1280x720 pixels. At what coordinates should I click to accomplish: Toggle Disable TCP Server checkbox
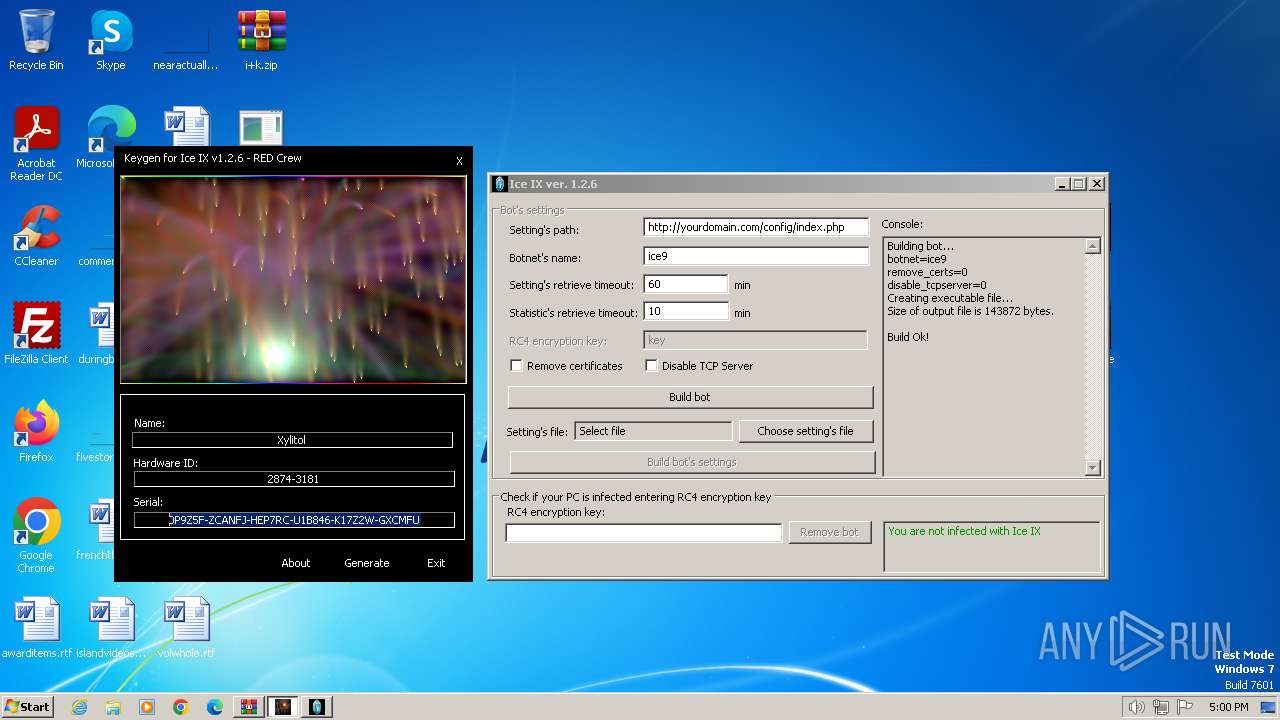pyautogui.click(x=651, y=366)
